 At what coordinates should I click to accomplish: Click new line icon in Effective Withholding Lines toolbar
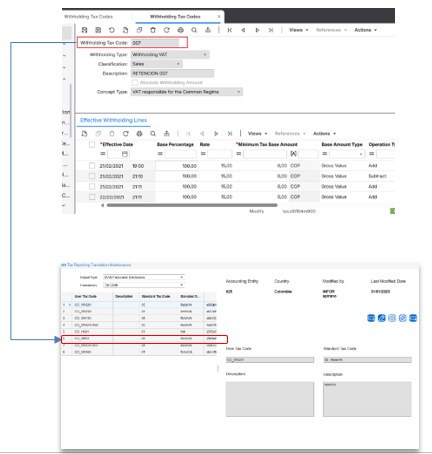pyautogui.click(x=84, y=134)
